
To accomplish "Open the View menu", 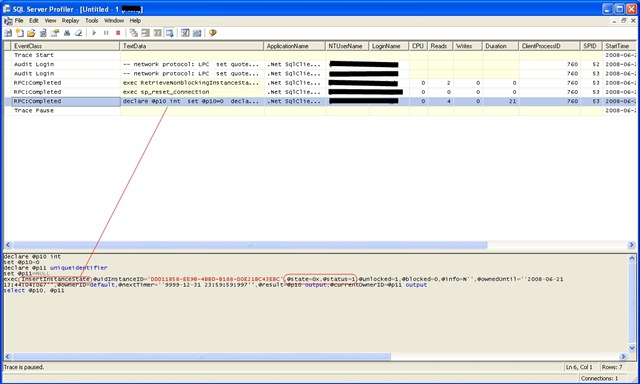I will click(50, 21).
